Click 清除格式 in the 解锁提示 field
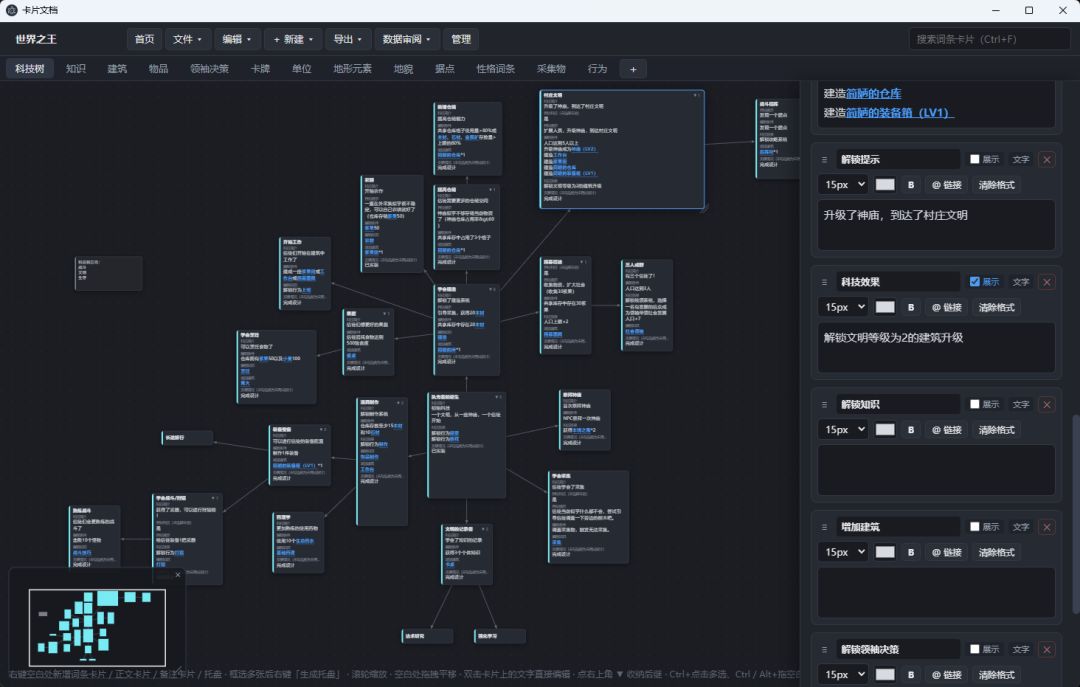This screenshot has height=687, width=1080. pyautogui.click(x=997, y=185)
